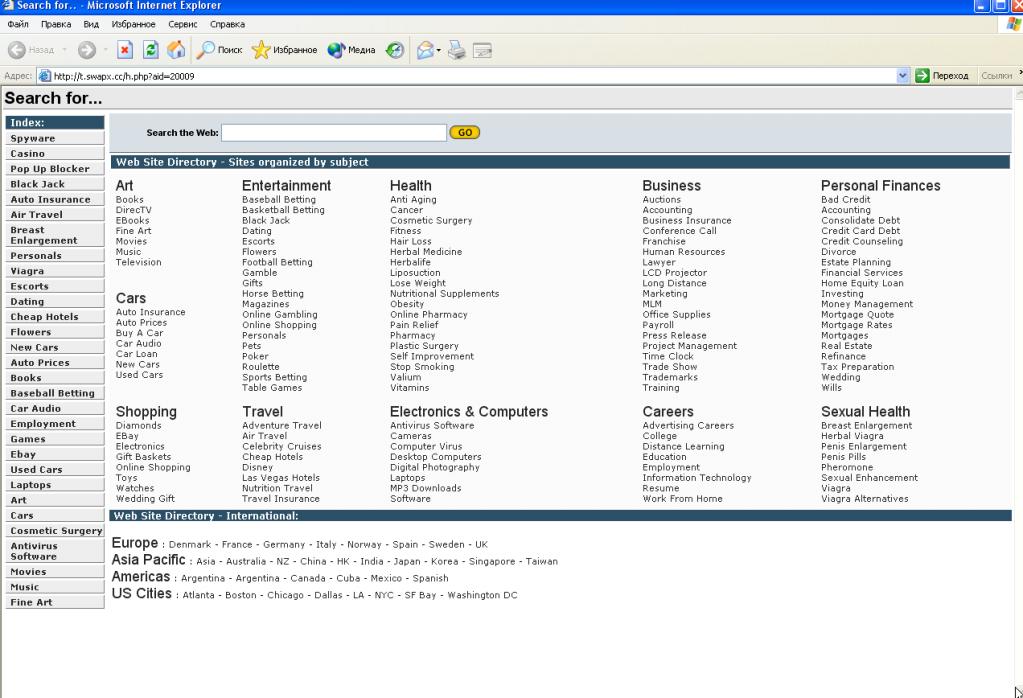Screen dimensions: 1023x698
Task: Open the History clock icon
Action: 395,50
